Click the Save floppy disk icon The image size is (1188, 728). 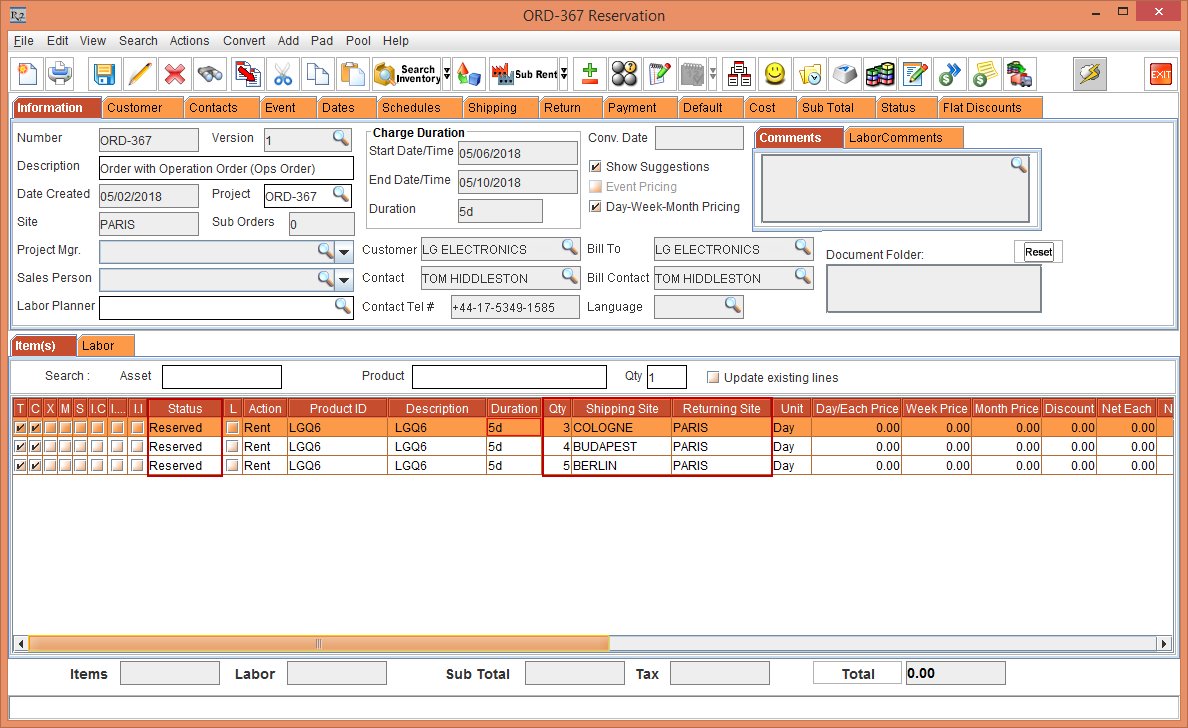coord(104,74)
